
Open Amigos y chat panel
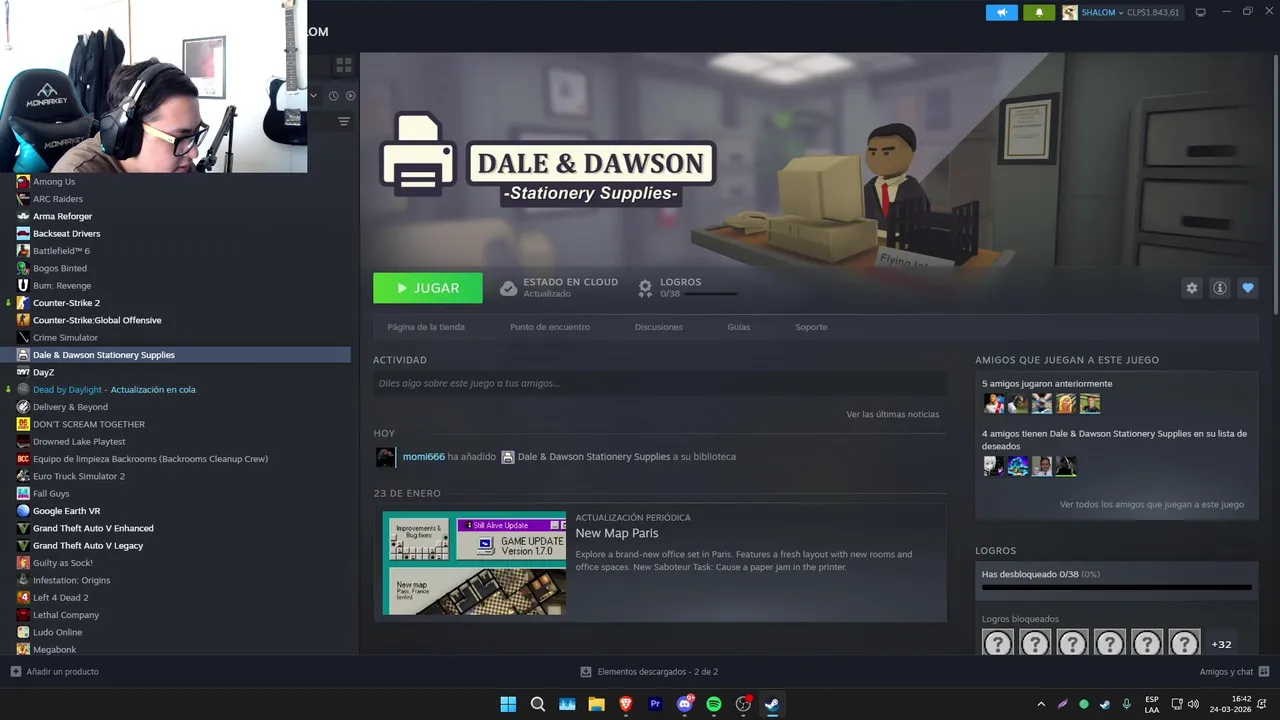1234,672
